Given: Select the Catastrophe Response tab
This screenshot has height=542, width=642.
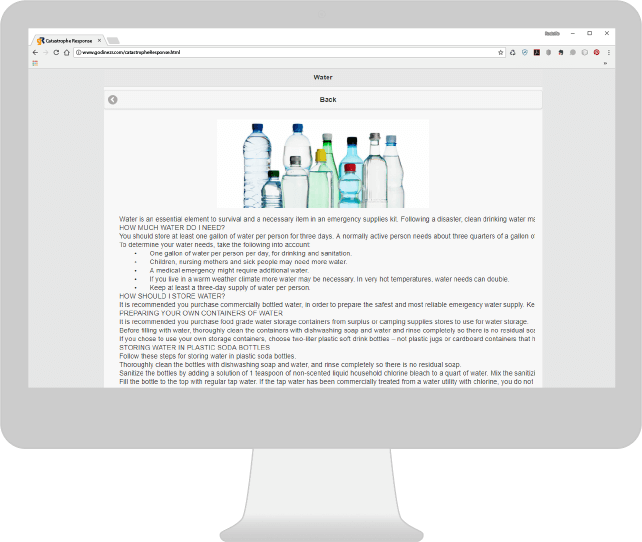Looking at the screenshot, I should [x=68, y=41].
